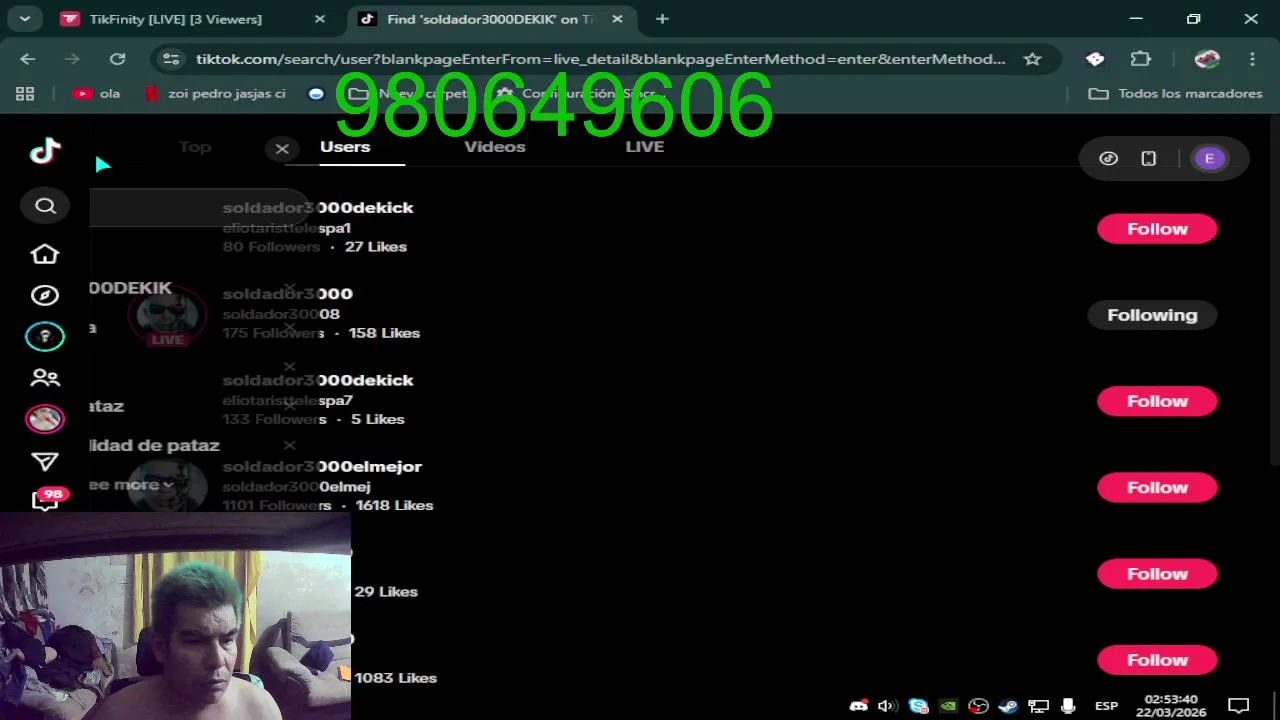This screenshot has width=1280, height=720.
Task: Open NVIDIA tray icon
Action: coord(948,706)
